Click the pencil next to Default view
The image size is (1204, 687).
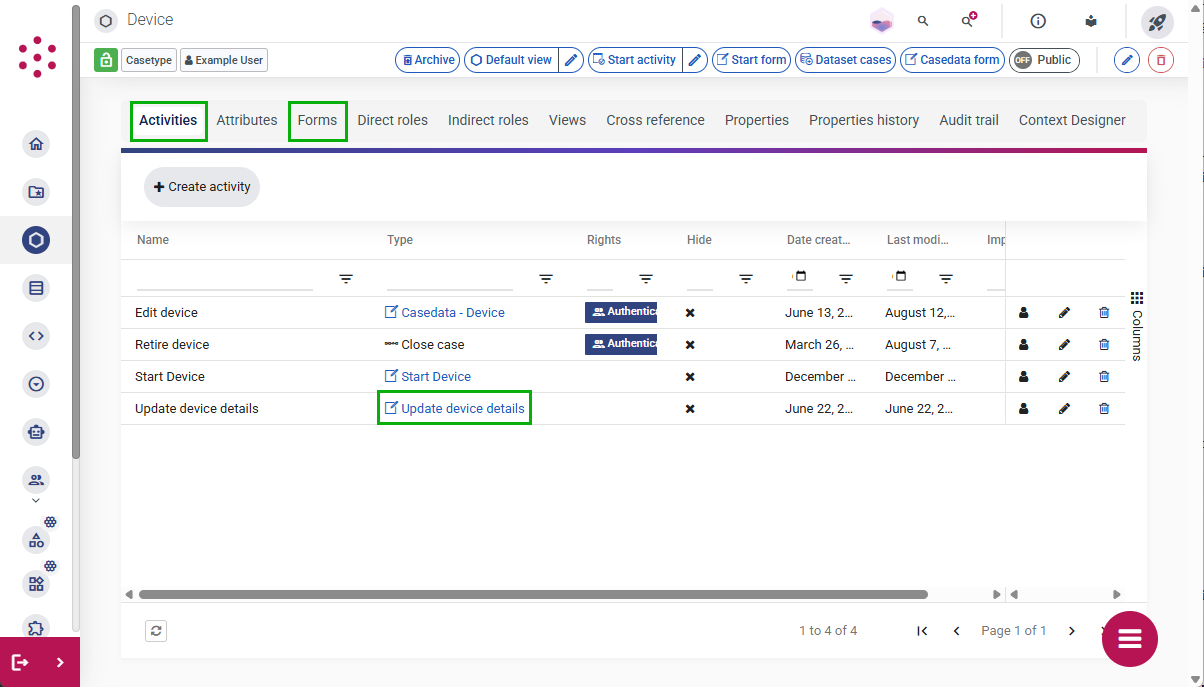(x=571, y=60)
